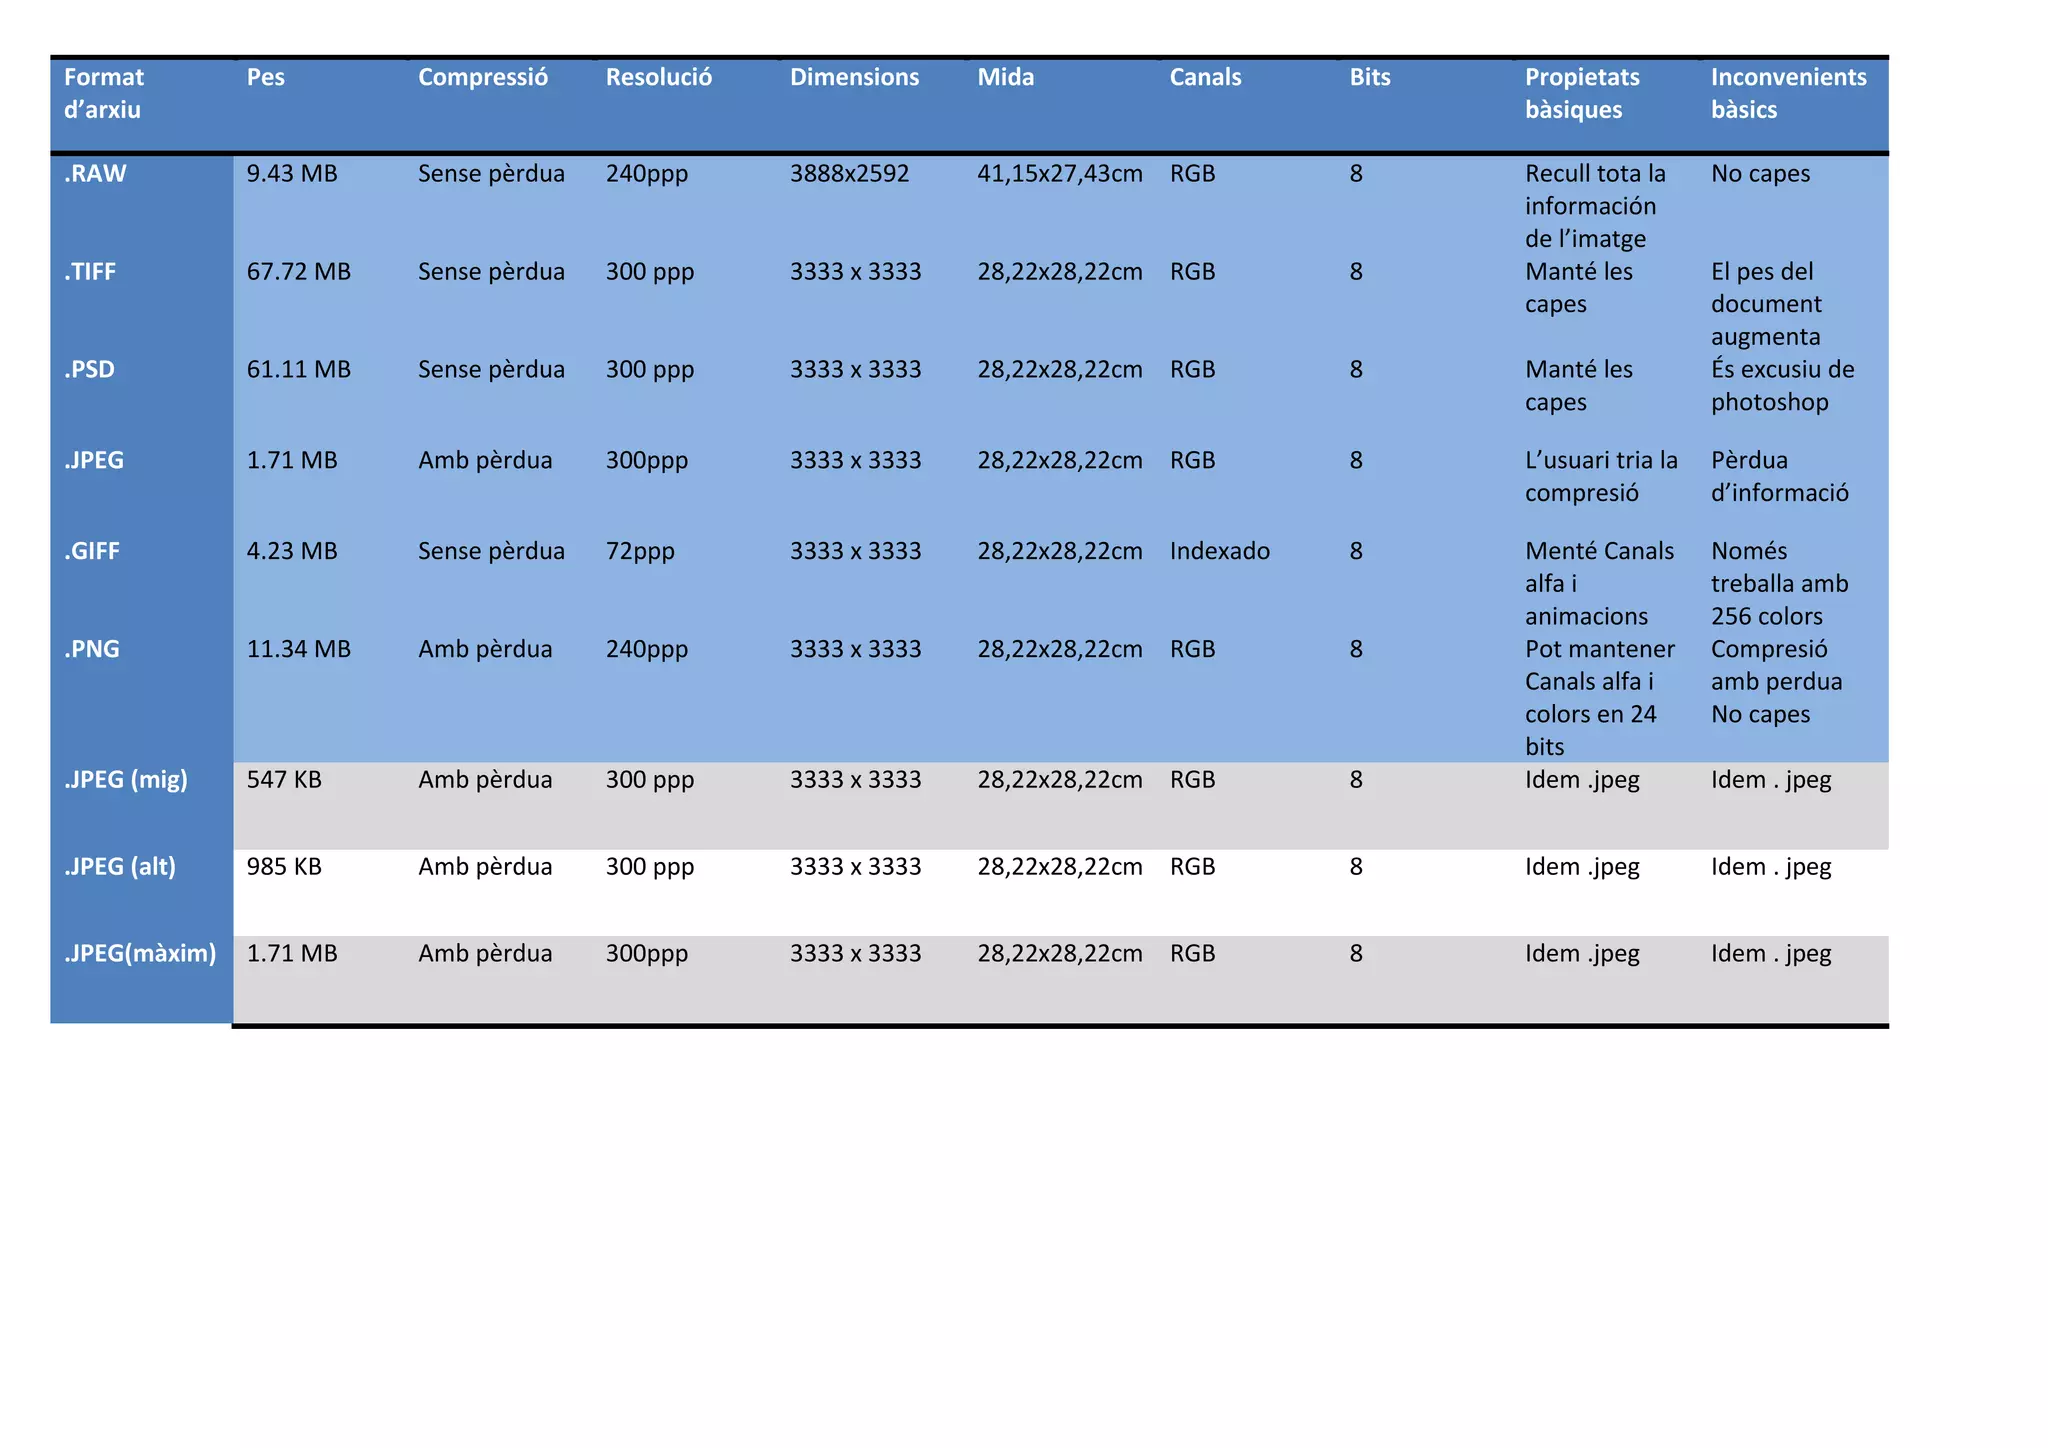Select the '.JPEG (mig)' row label
2048x1448 pixels.
126,779
